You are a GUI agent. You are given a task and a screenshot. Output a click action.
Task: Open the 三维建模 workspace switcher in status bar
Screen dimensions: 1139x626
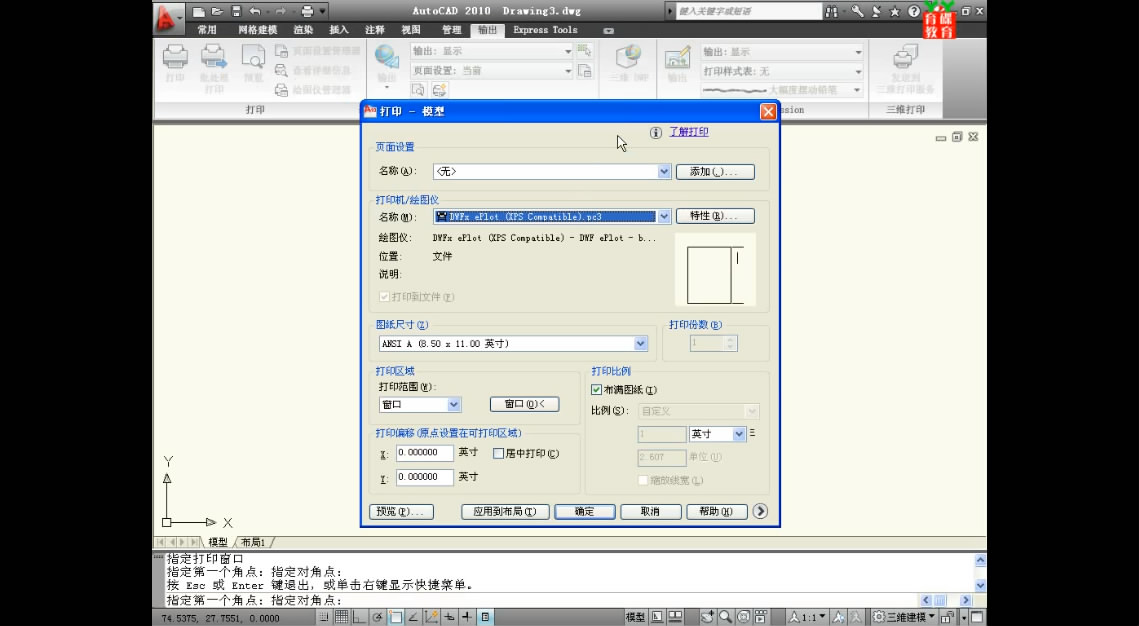pos(904,617)
